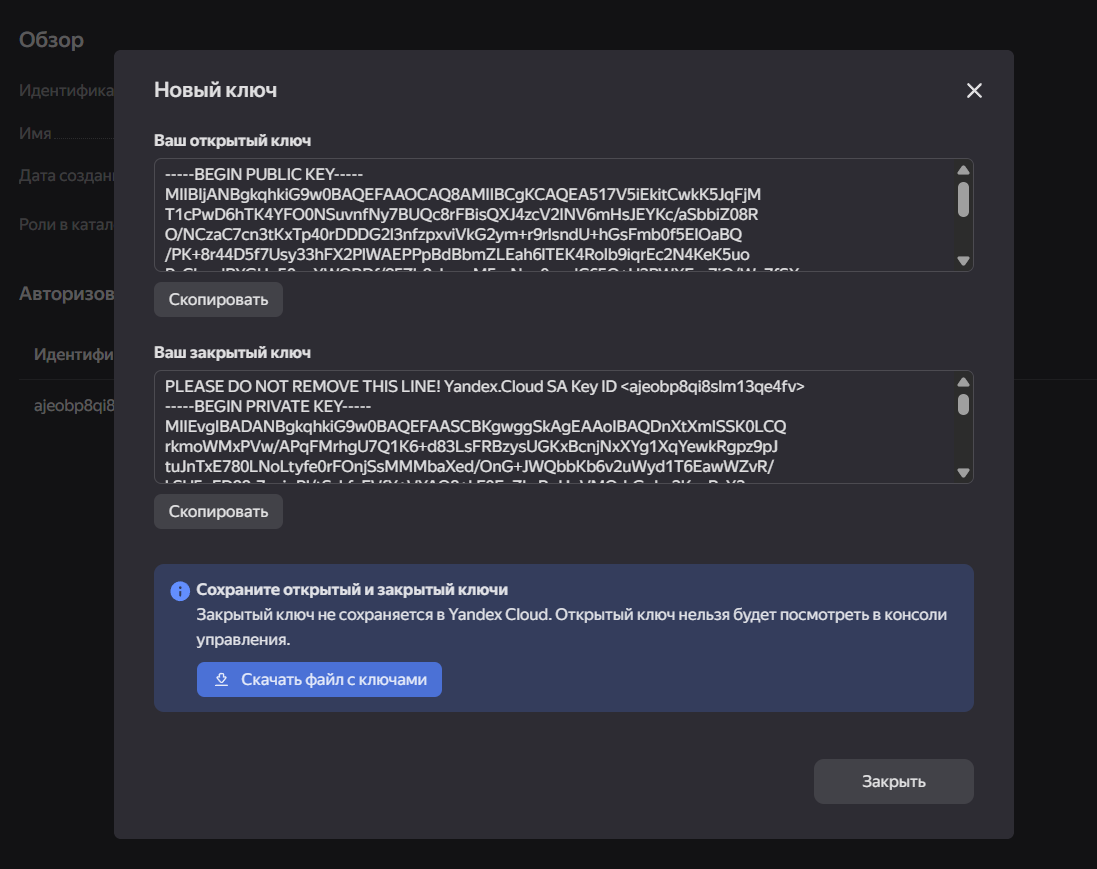Copy the private key with Скопировать

tap(218, 512)
